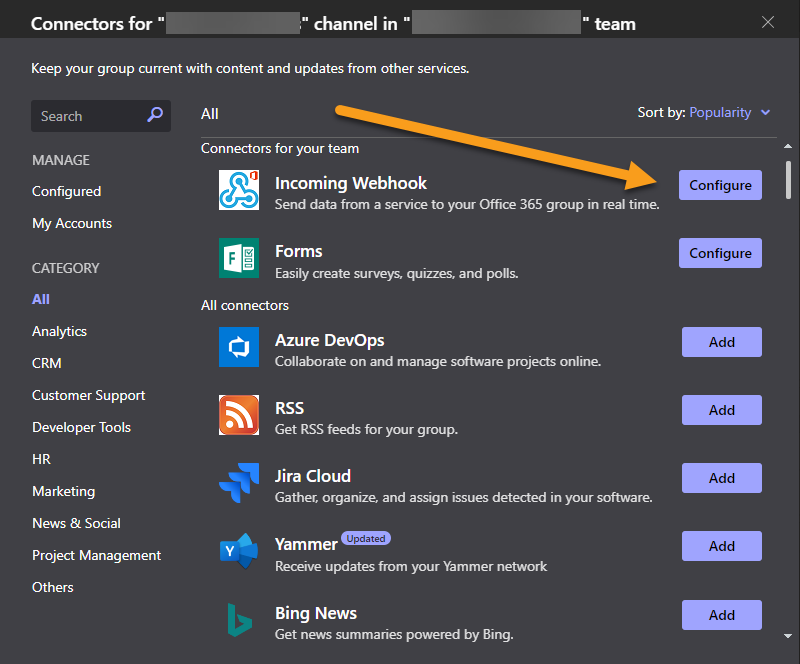Select the Developer Tools category
Screen dimensions: 800x664
81,427
